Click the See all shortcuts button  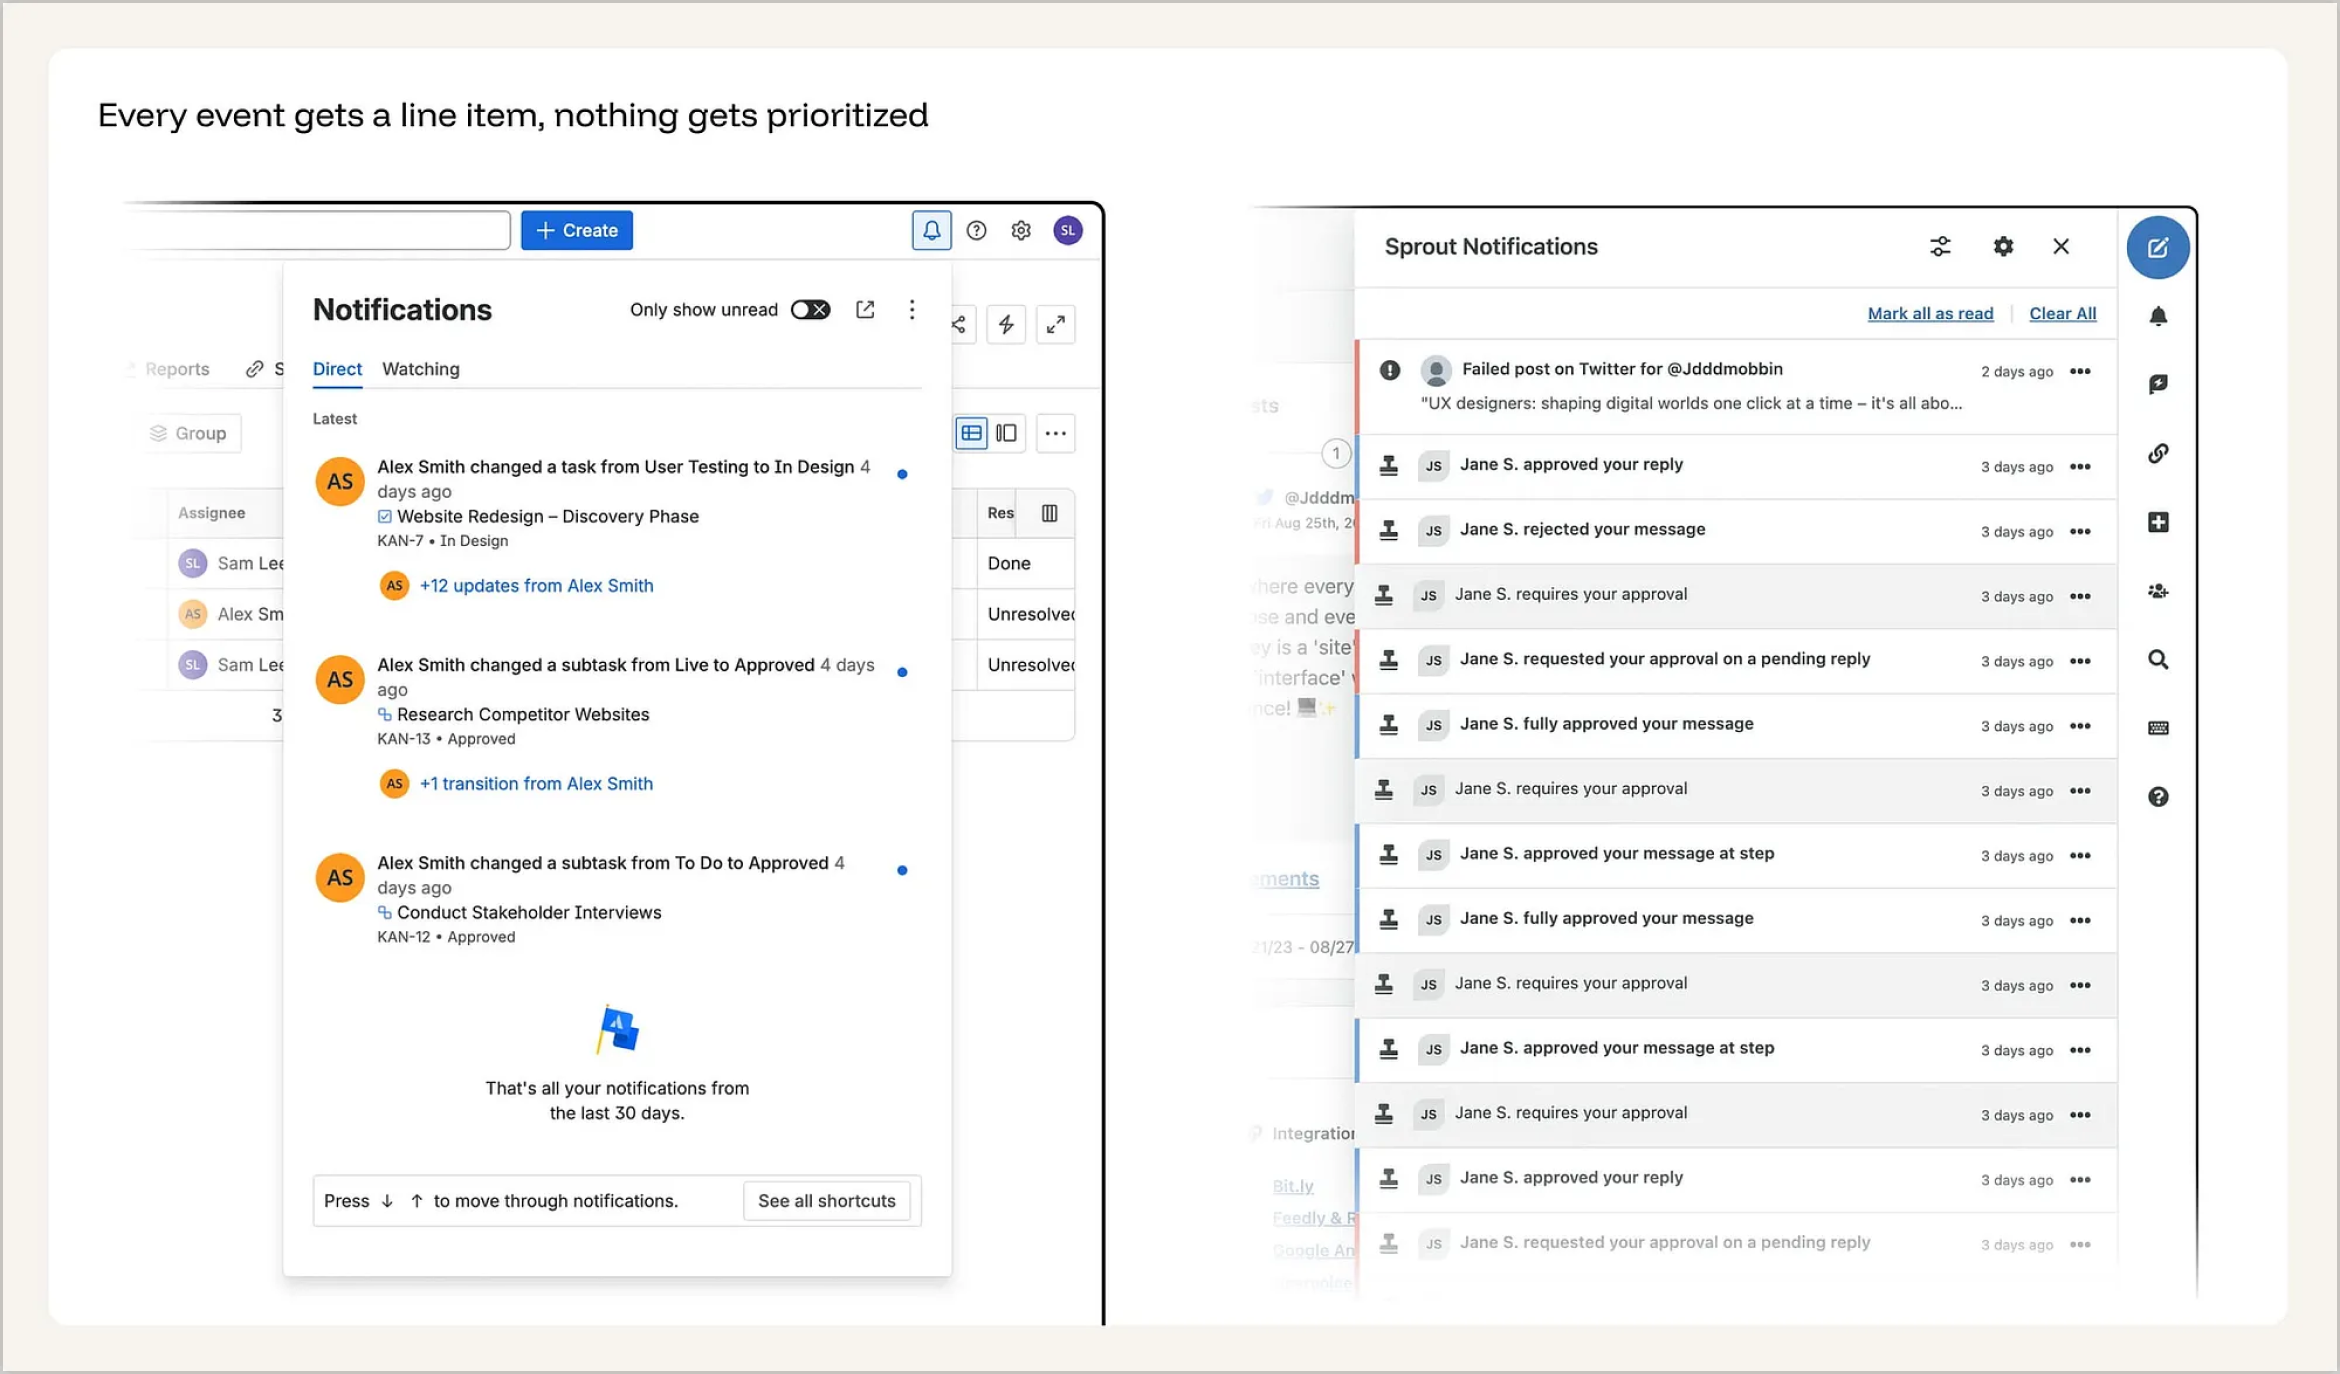[827, 1201]
